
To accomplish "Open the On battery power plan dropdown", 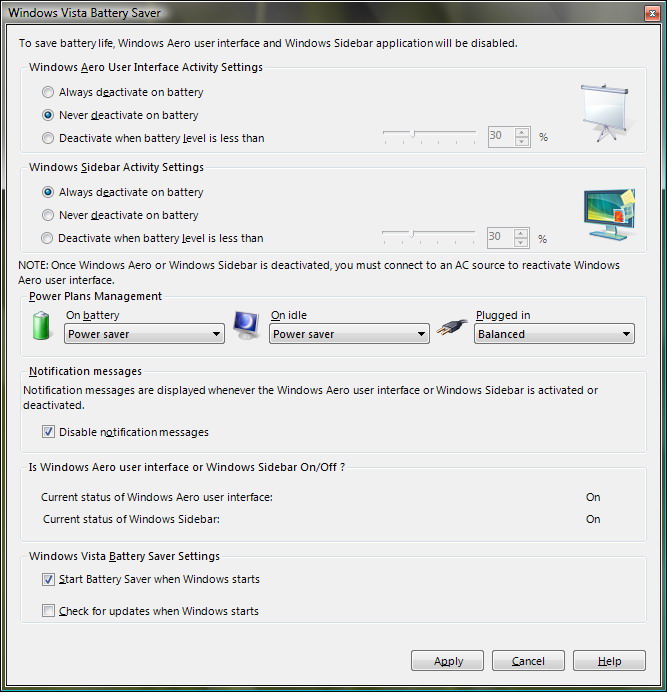I will pos(144,334).
